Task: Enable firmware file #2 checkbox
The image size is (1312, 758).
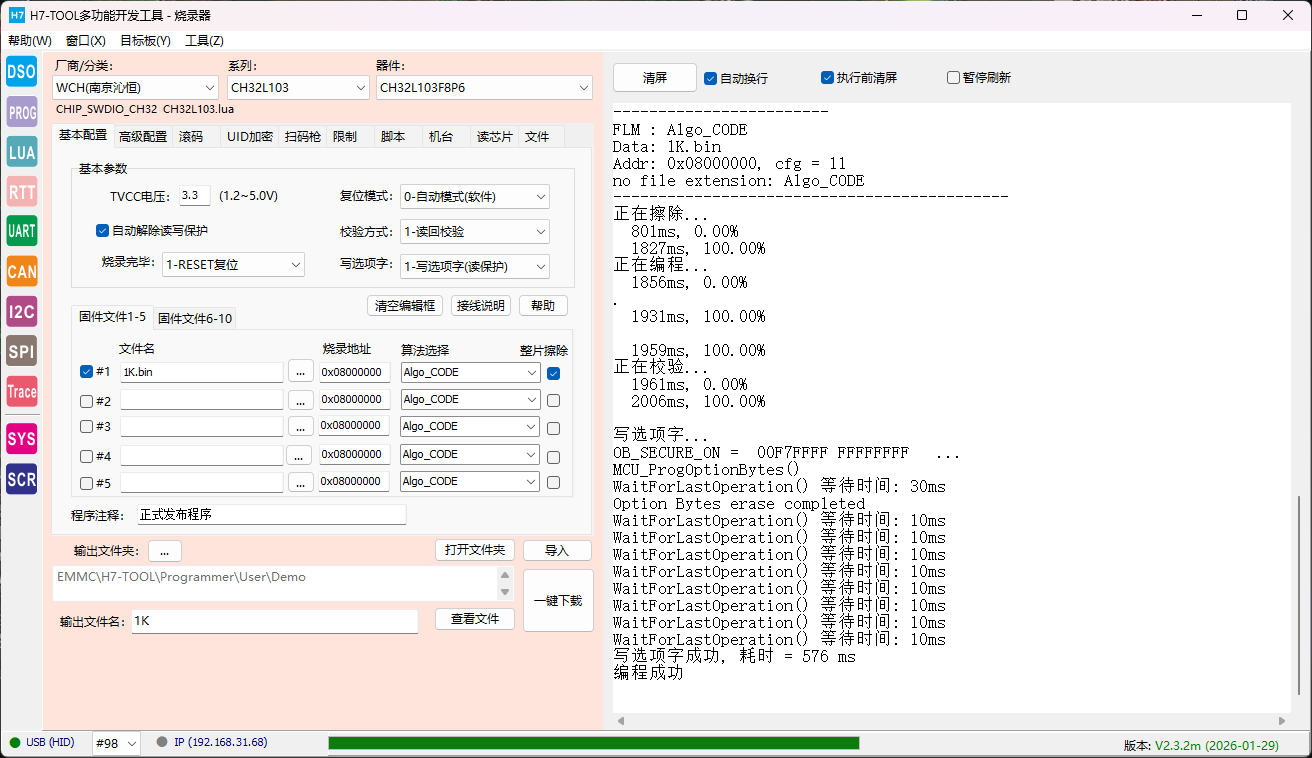Action: pyautogui.click(x=86, y=401)
